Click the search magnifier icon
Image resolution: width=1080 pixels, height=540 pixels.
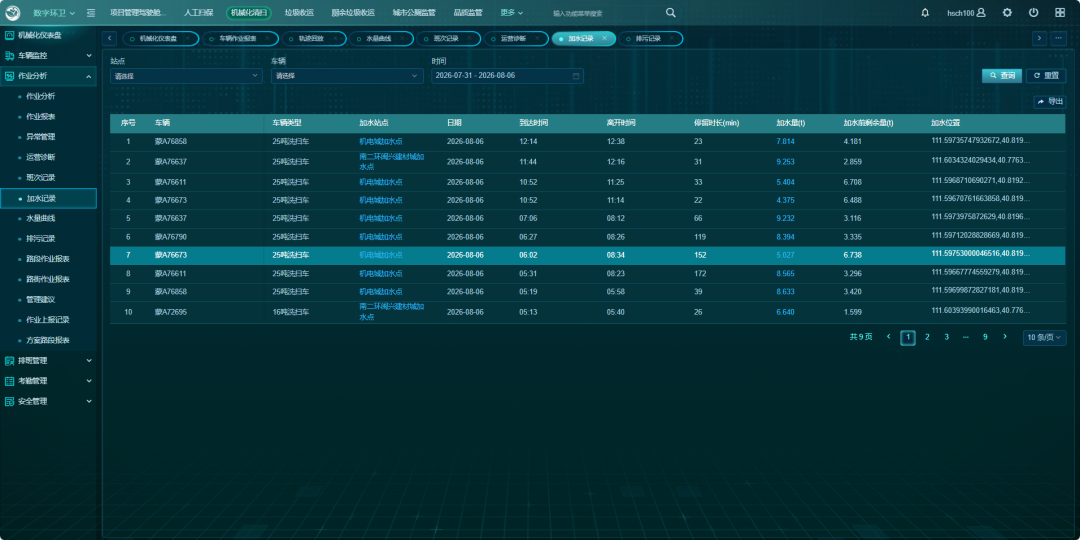pos(671,12)
